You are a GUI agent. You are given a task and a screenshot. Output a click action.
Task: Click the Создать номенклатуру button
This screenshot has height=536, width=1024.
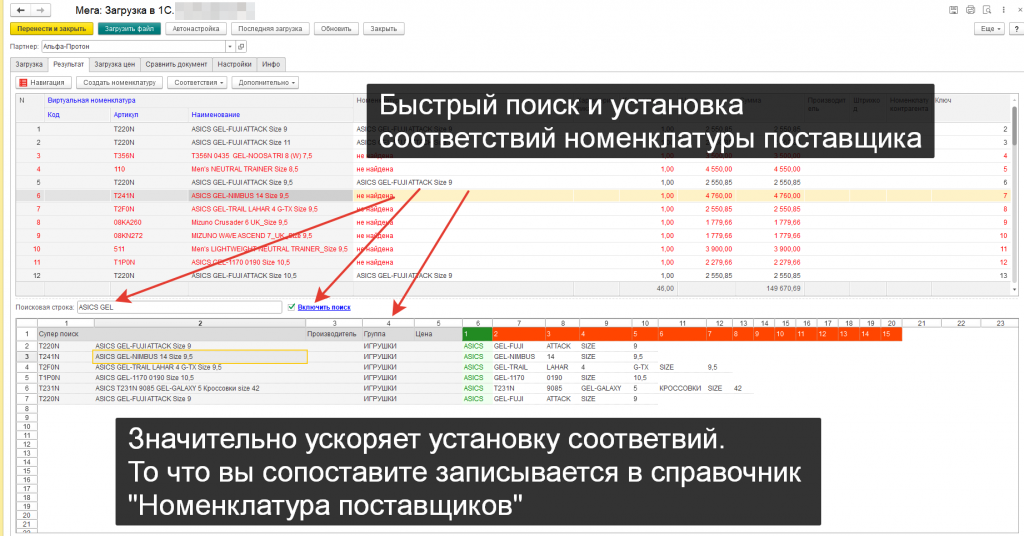(x=120, y=83)
